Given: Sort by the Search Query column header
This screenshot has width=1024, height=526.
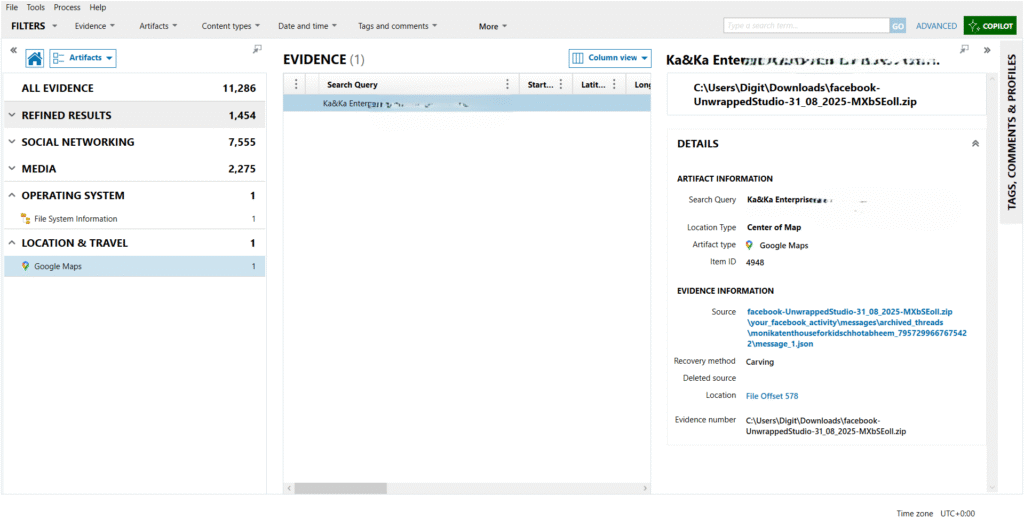Looking at the screenshot, I should pyautogui.click(x=352, y=84).
